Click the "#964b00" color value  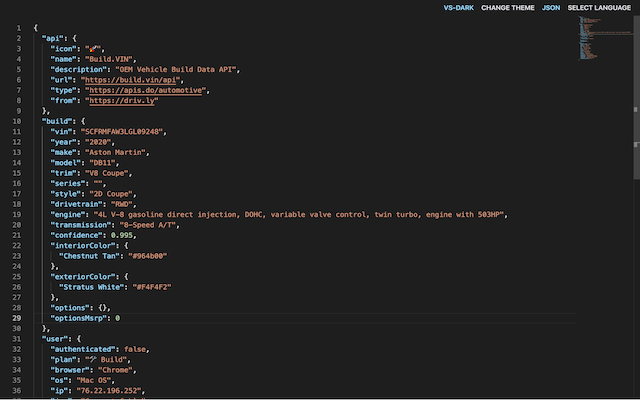point(148,256)
